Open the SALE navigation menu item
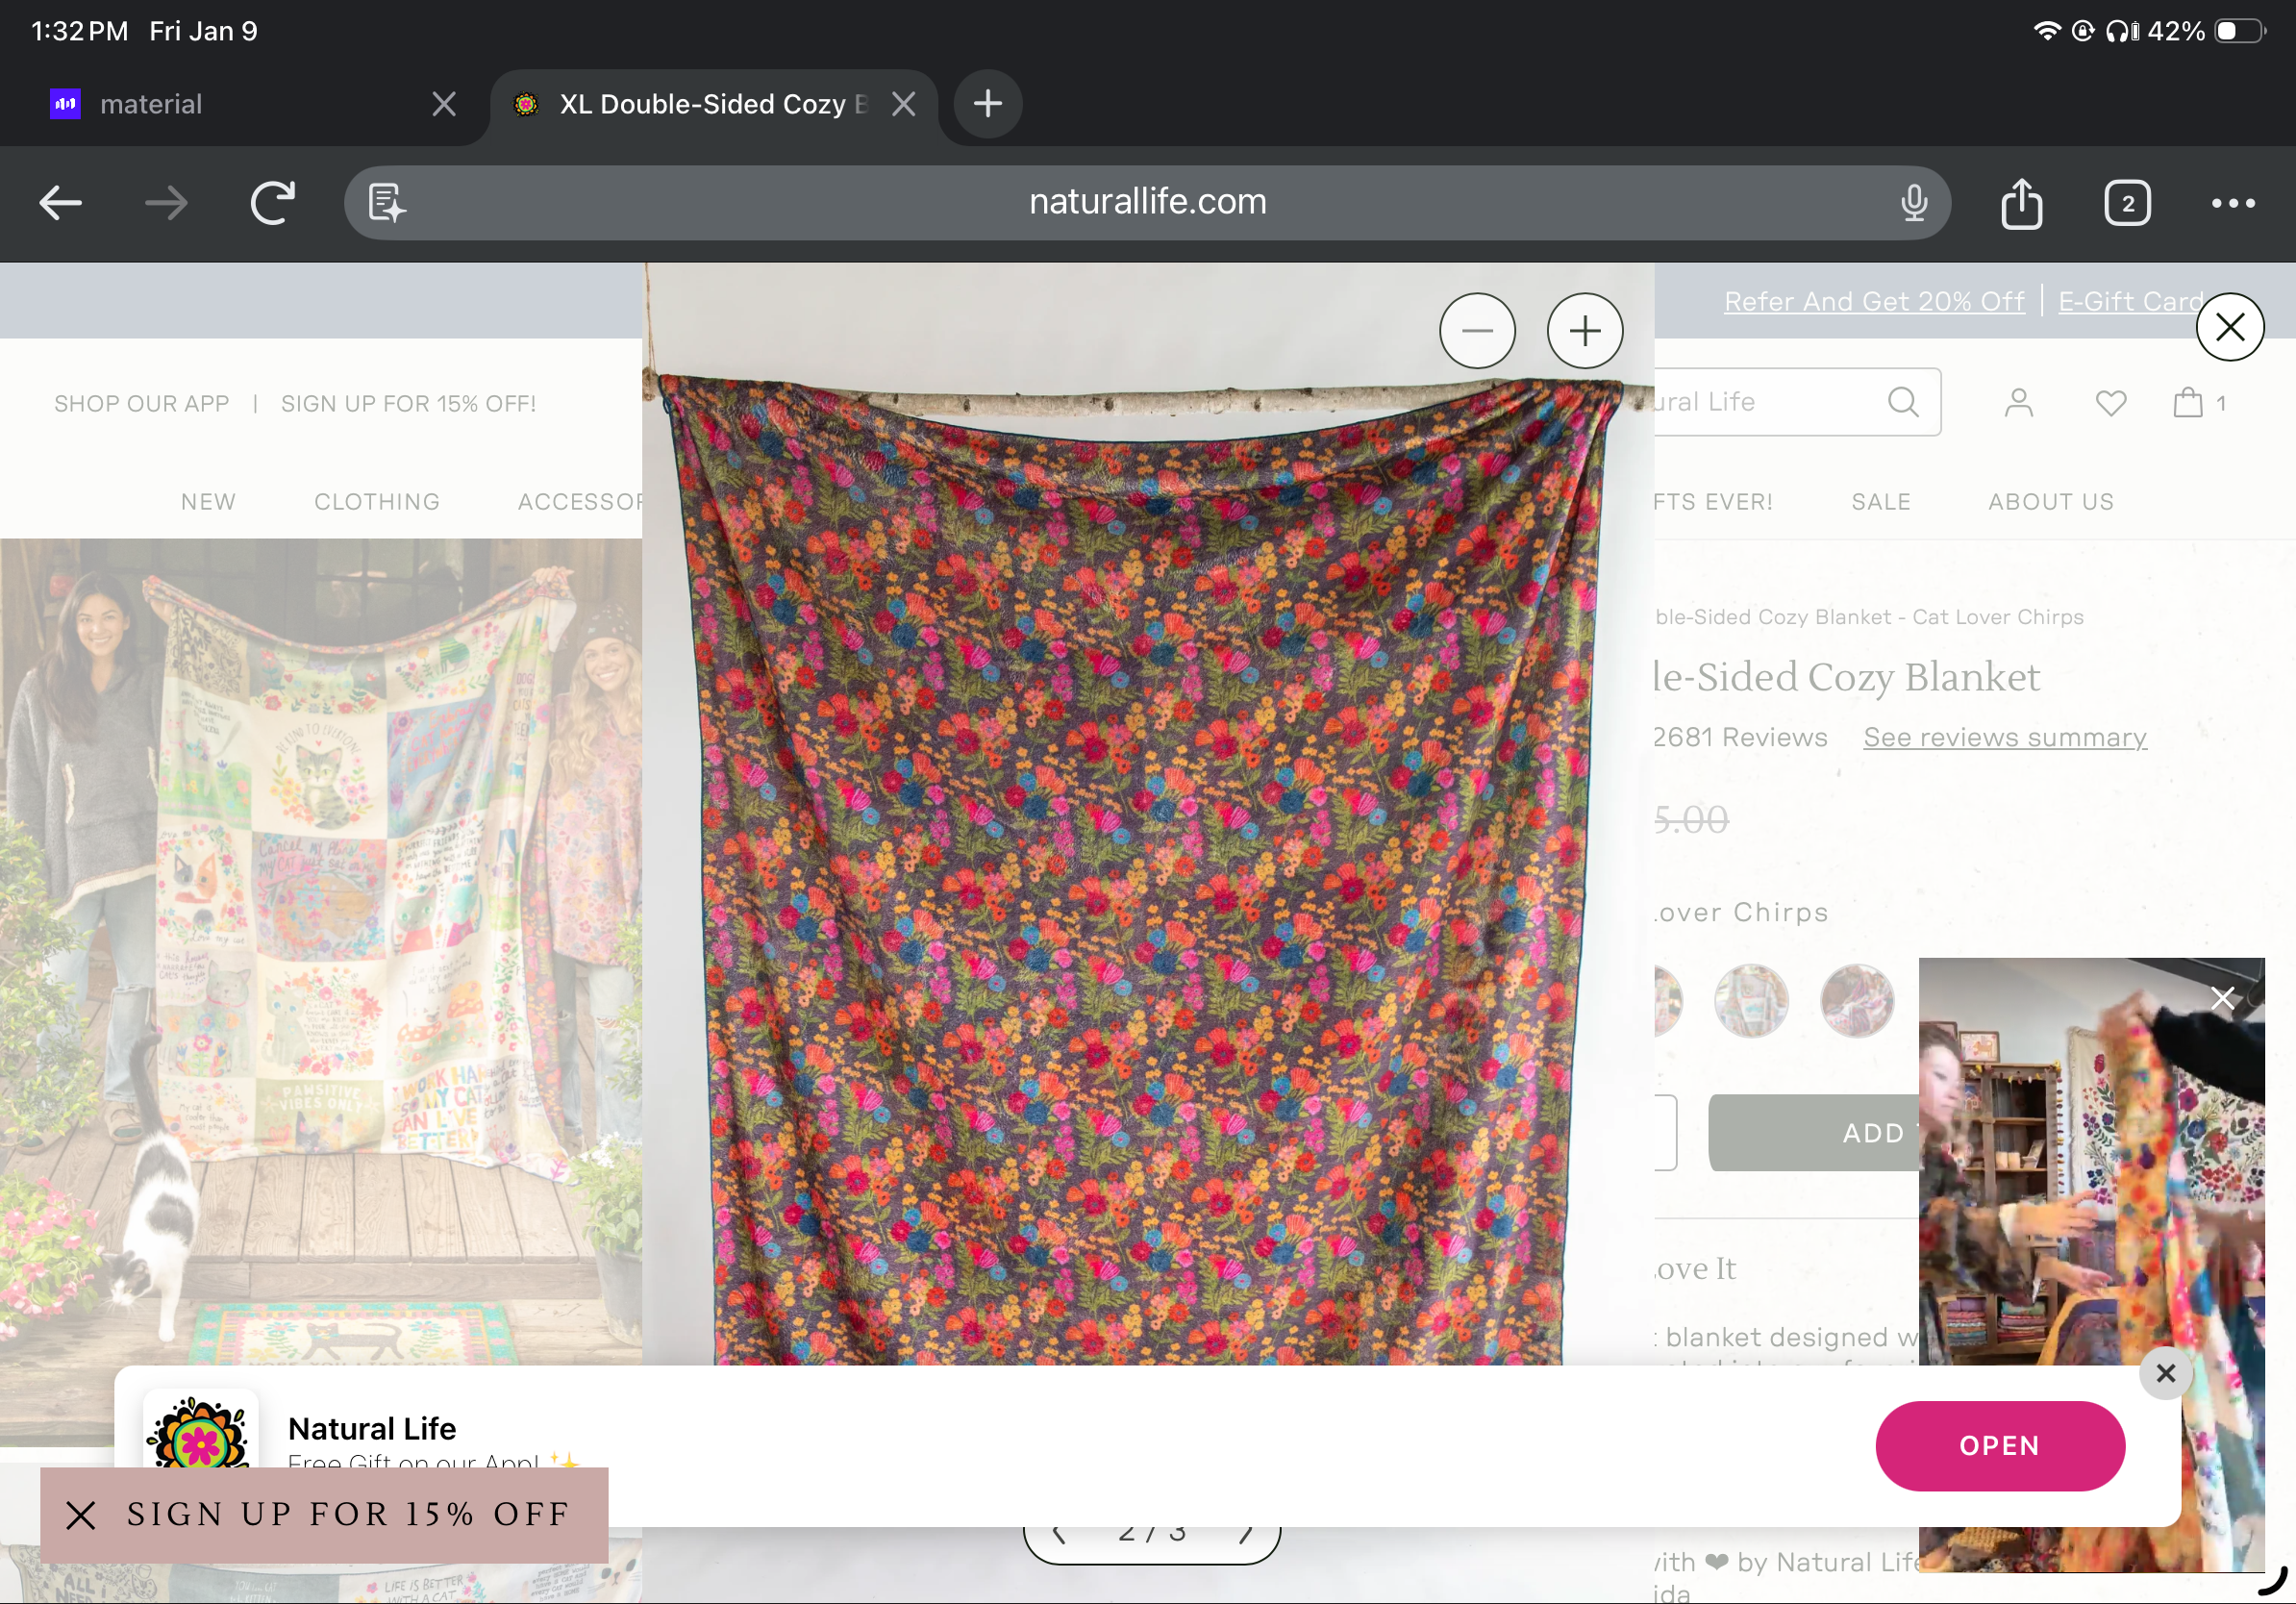The image size is (2296, 1604). click(x=1880, y=502)
